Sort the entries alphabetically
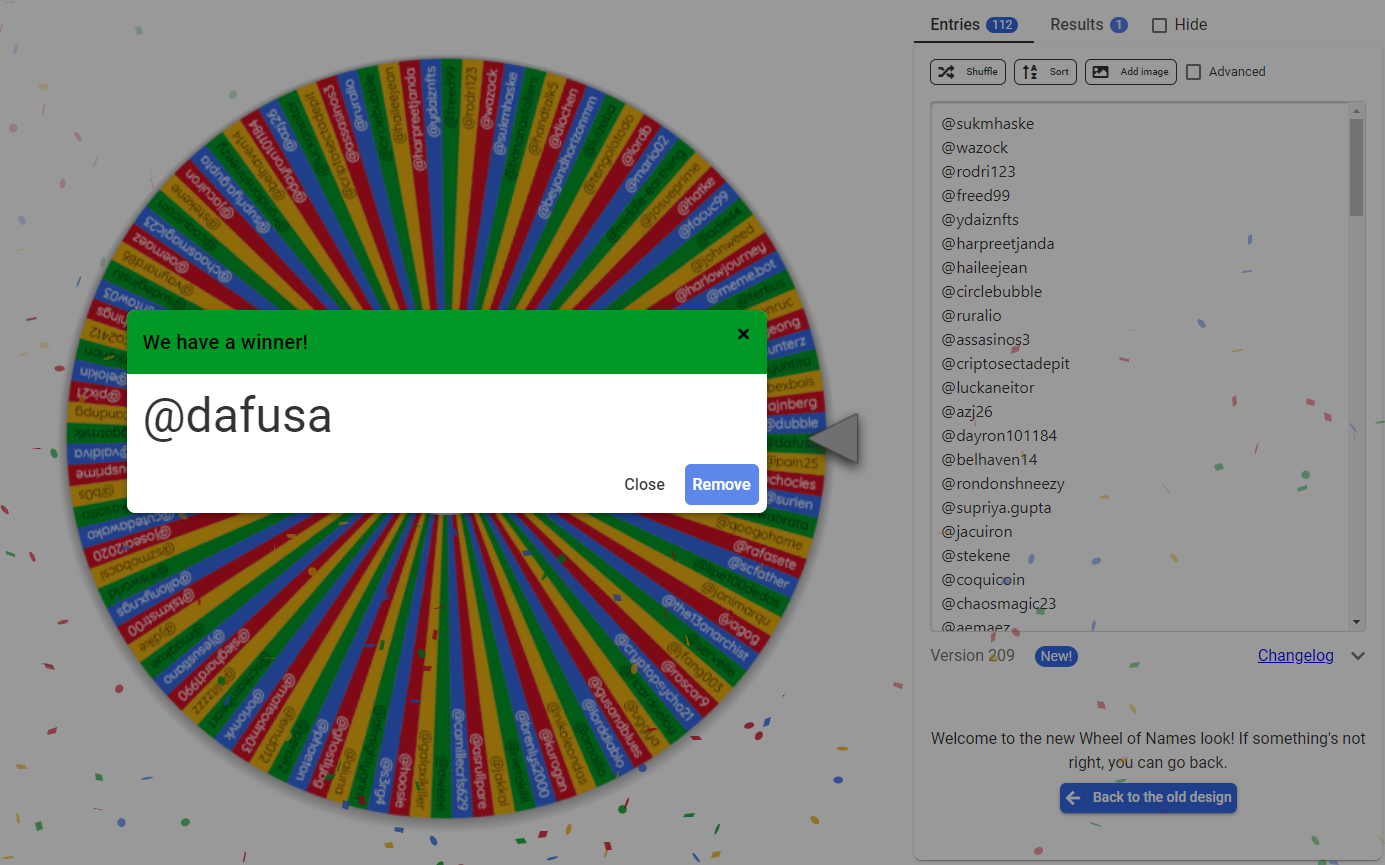 pos(1045,72)
